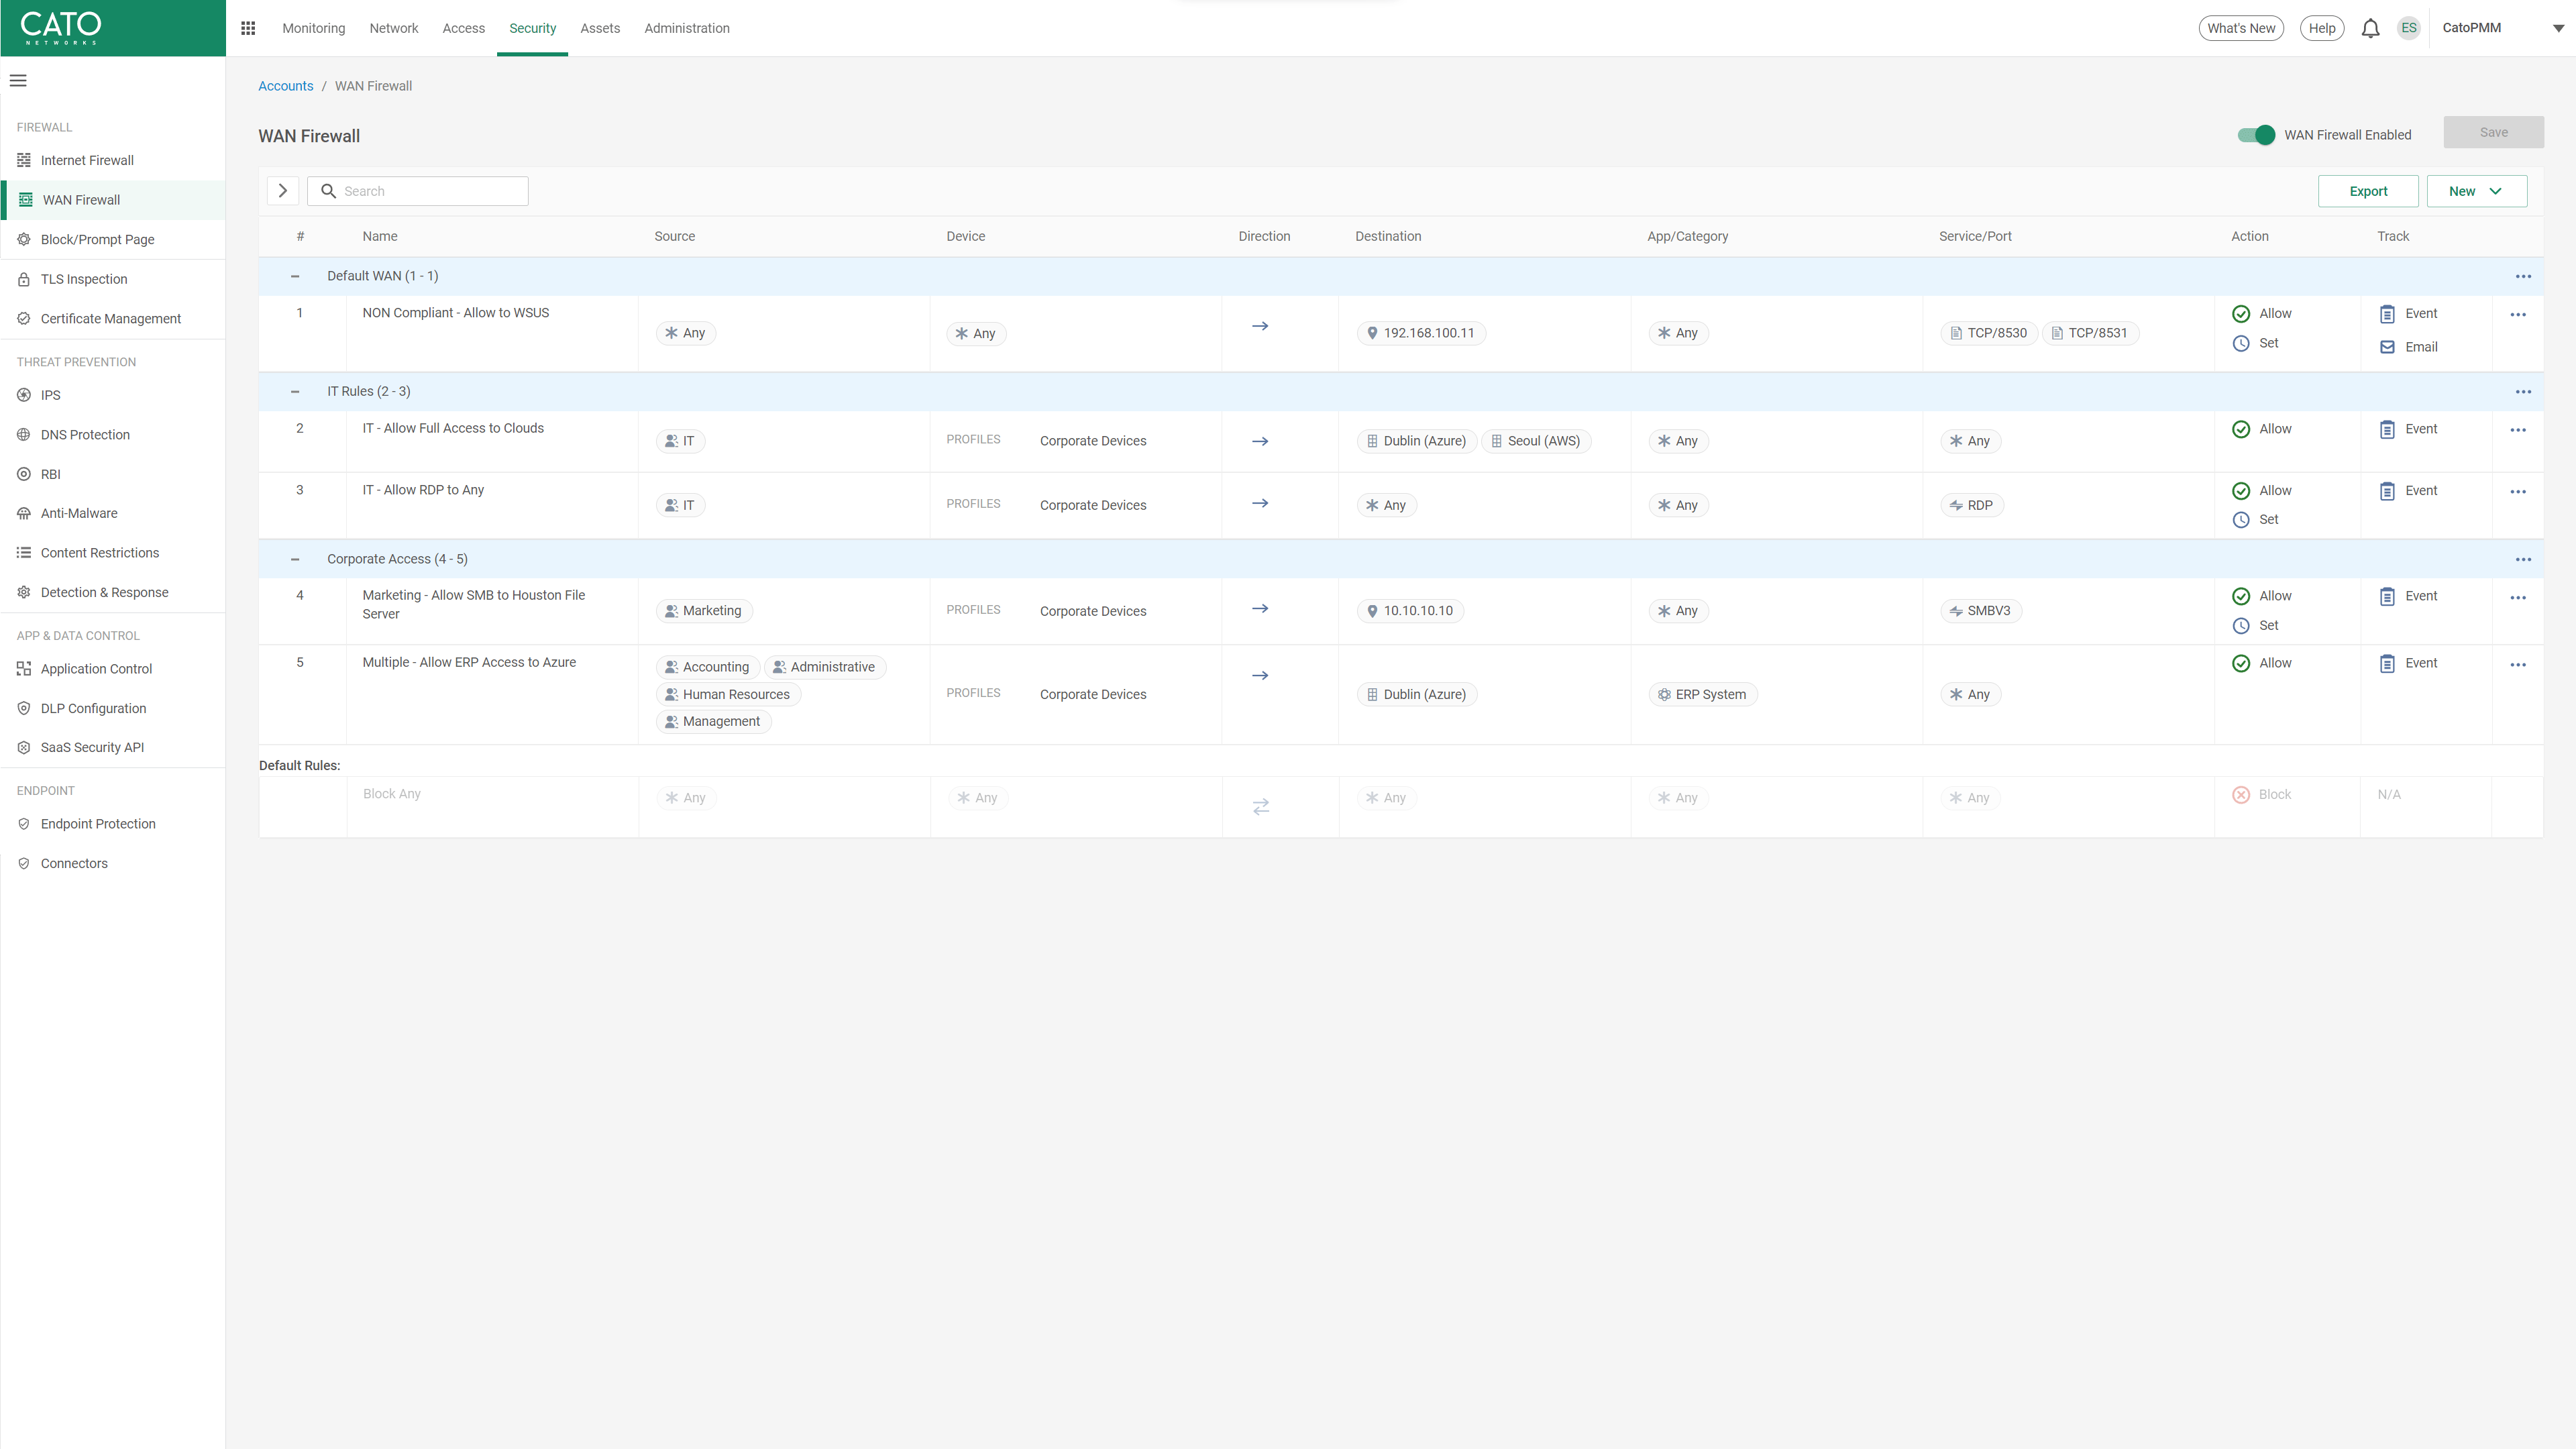Open the Administration menu tab
Image resolution: width=2576 pixels, height=1449 pixels.
point(686,28)
